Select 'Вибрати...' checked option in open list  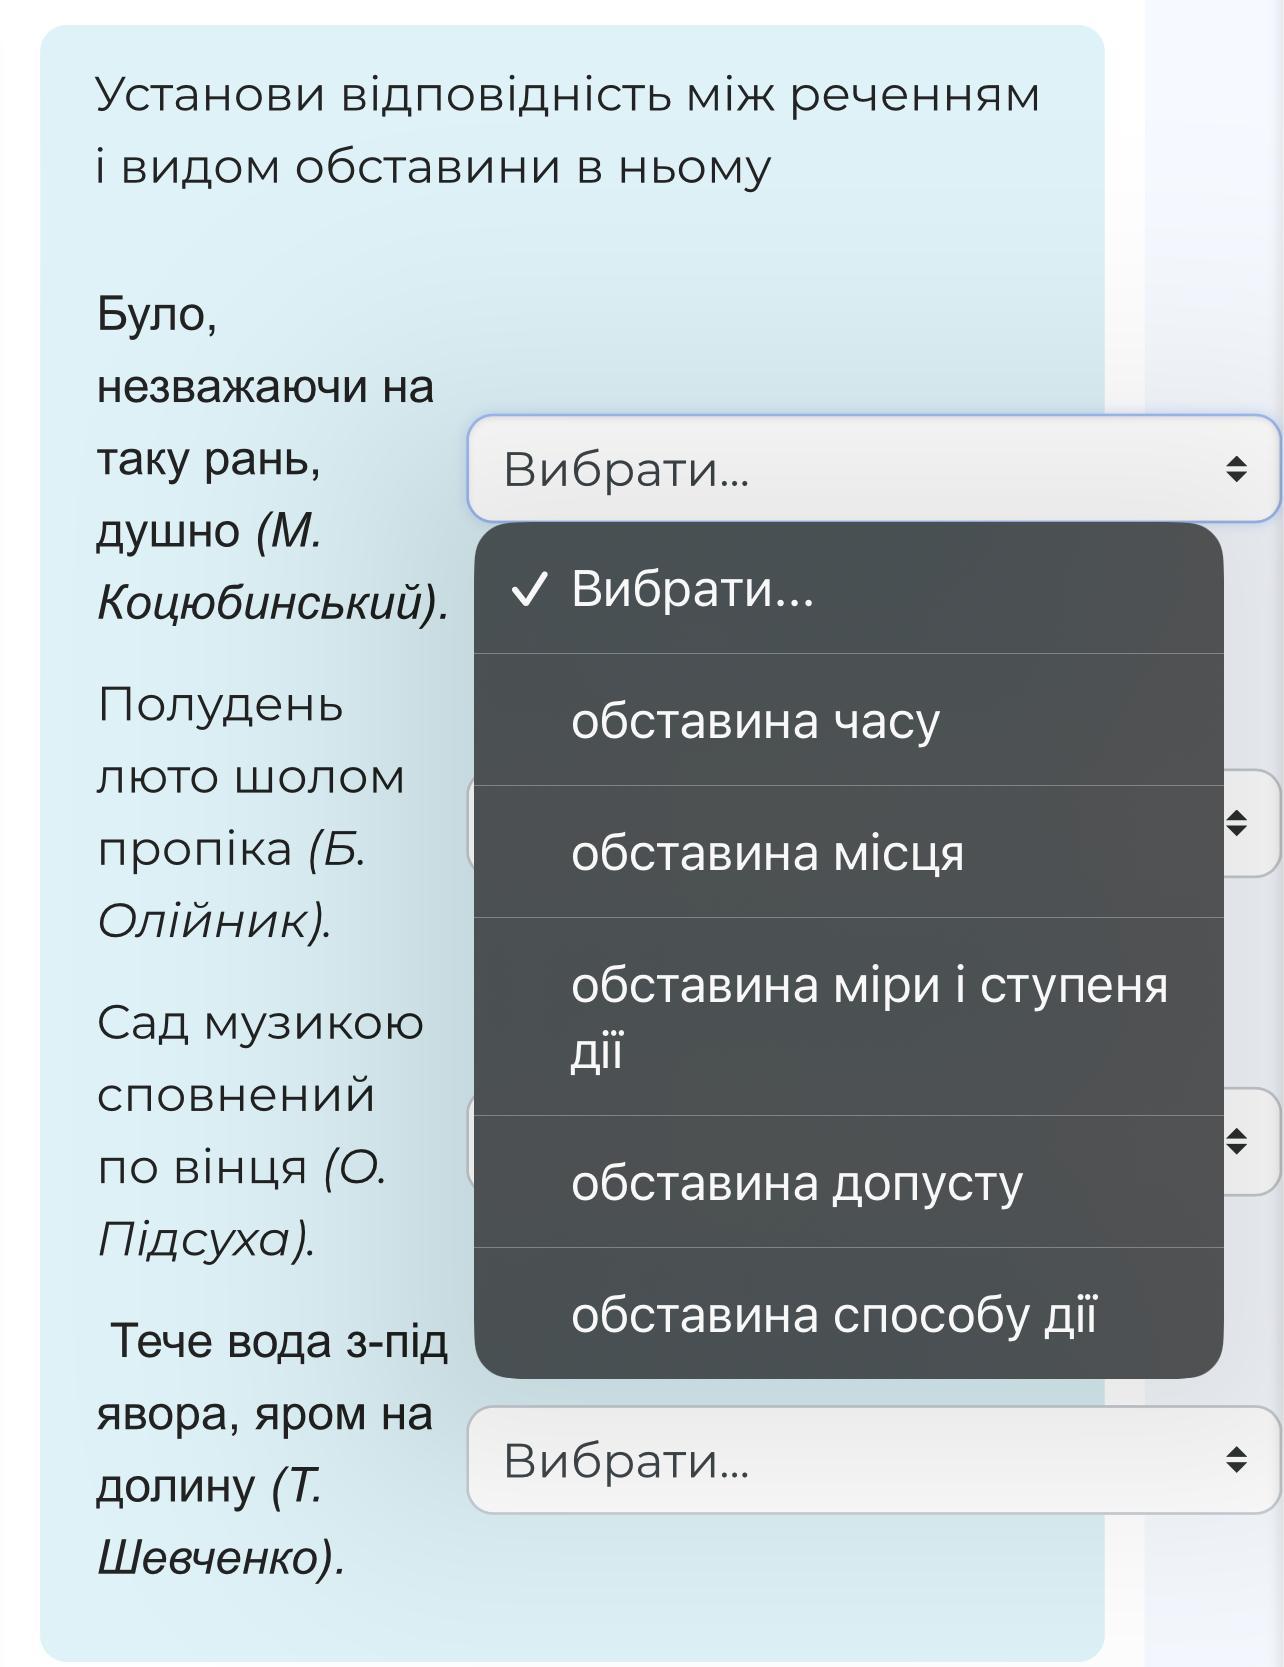pyautogui.click(x=848, y=589)
